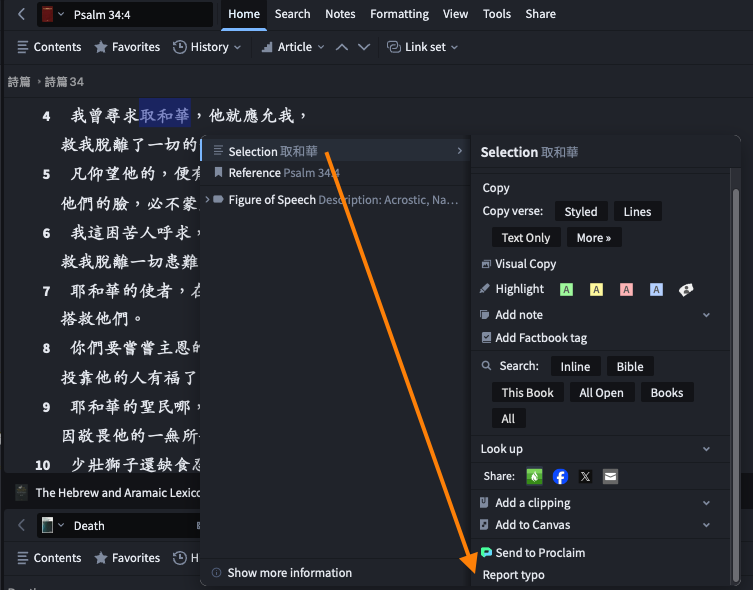Click the 詩篇 breadcrumb
The width and height of the screenshot is (753, 590).
pyautogui.click(x=19, y=82)
